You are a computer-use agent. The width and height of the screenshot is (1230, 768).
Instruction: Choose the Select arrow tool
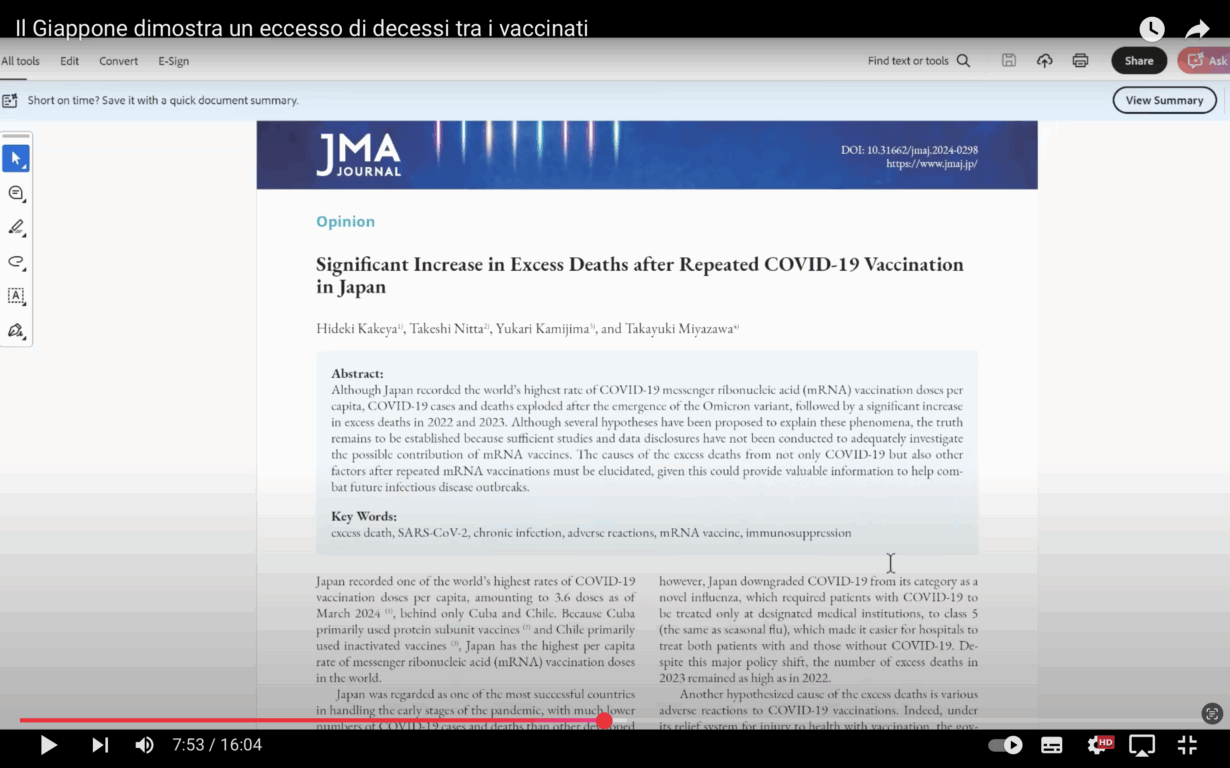point(16,158)
